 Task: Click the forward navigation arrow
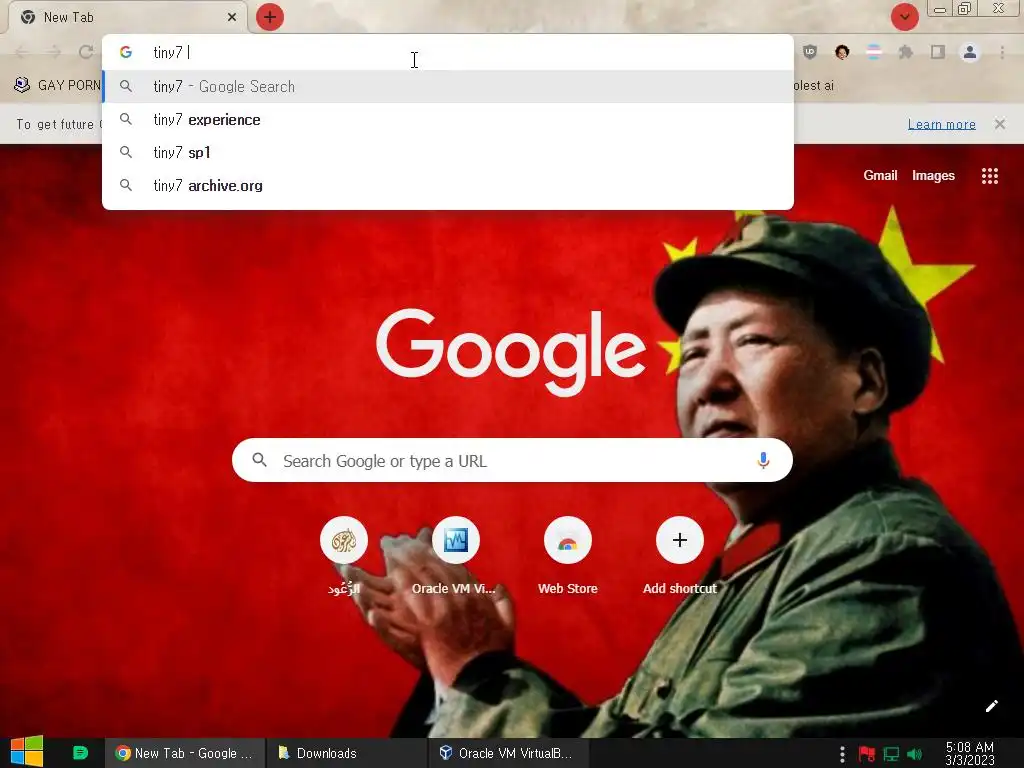click(54, 52)
